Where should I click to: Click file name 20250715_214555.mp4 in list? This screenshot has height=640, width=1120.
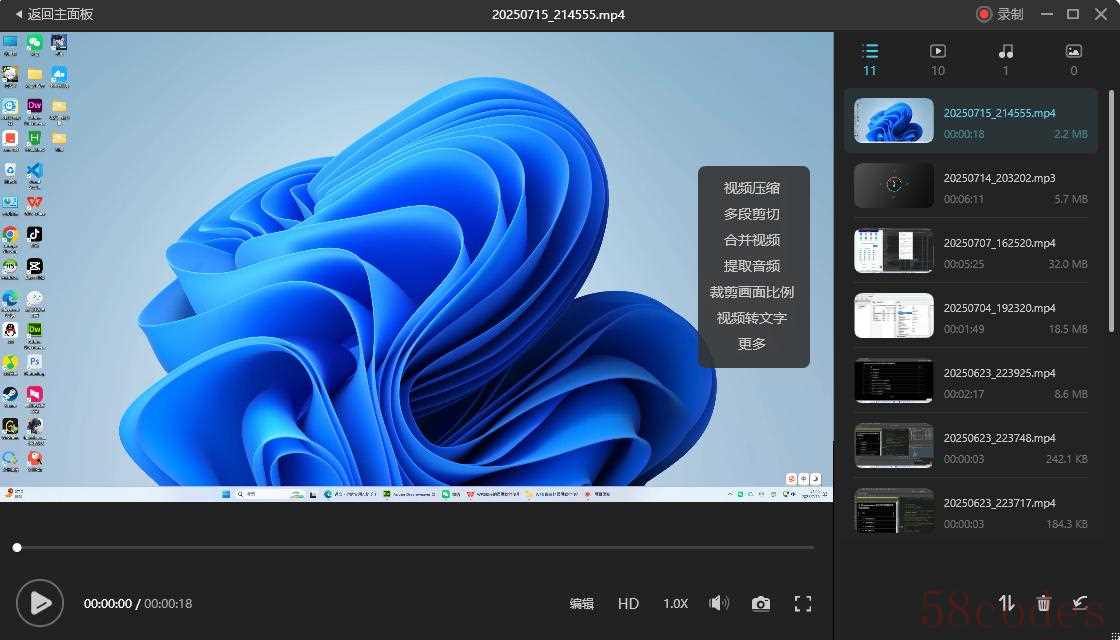tap(999, 113)
